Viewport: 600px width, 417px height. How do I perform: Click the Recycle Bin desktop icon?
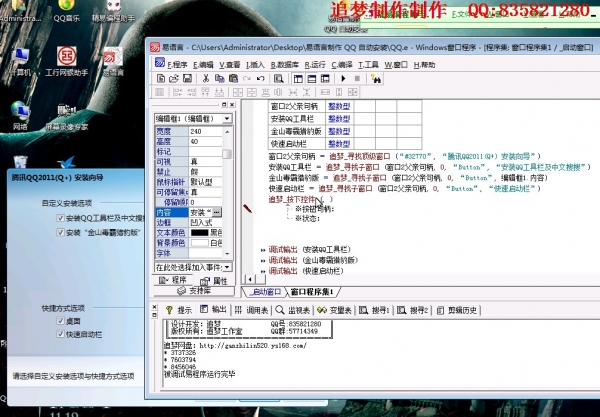pos(20,161)
